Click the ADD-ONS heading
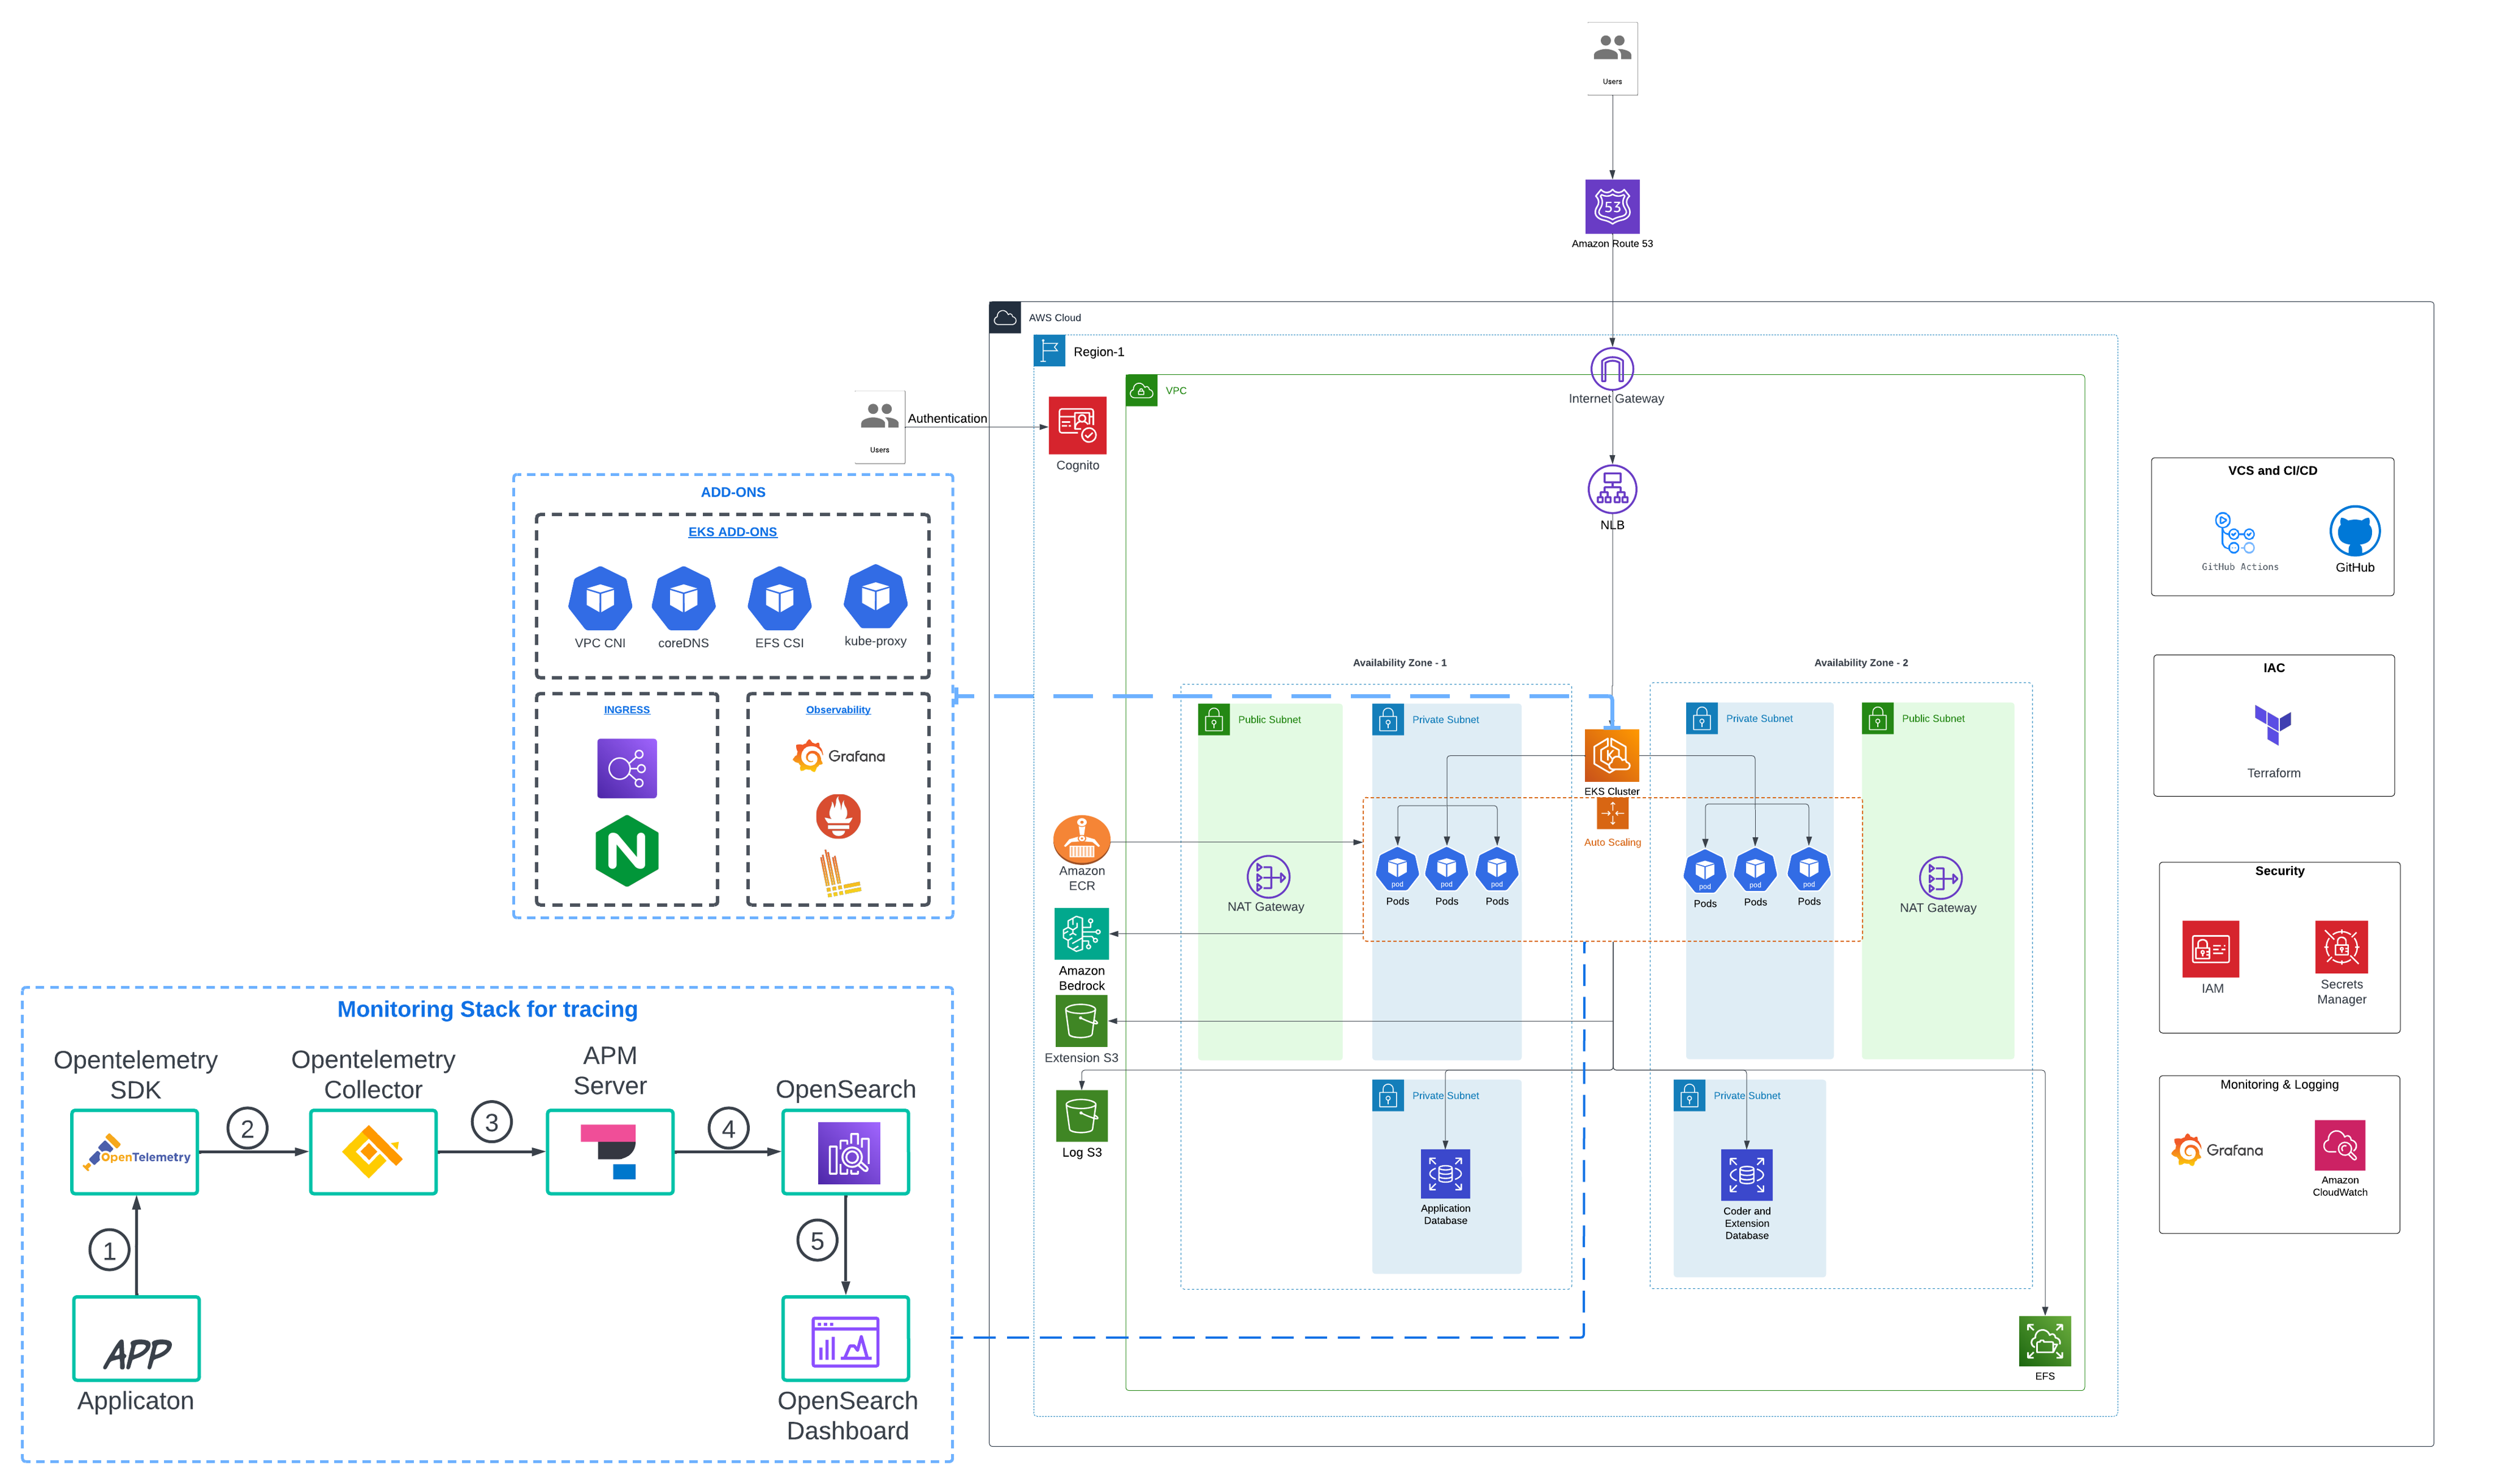Screen dimensions: 2497x1484 tap(732, 492)
